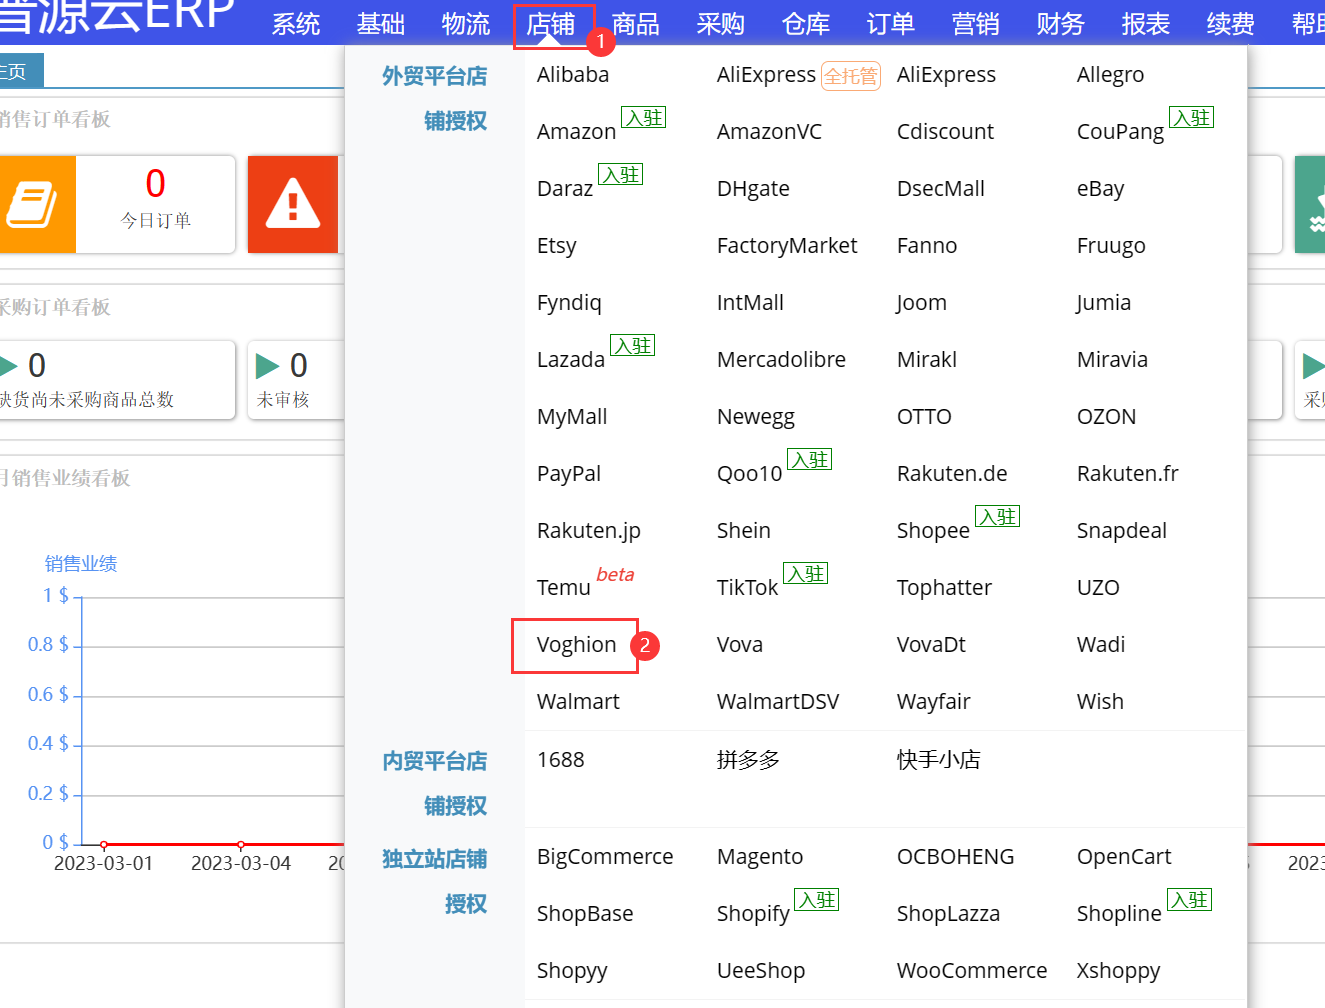Open the 店铺 menu
Image resolution: width=1325 pixels, height=1008 pixels.
tap(551, 24)
